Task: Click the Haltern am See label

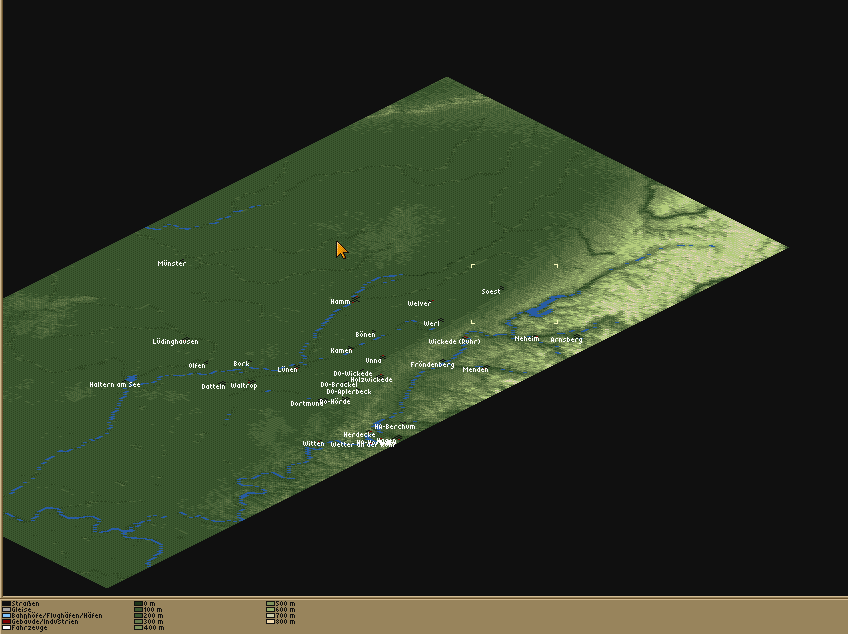Action: coord(115,385)
